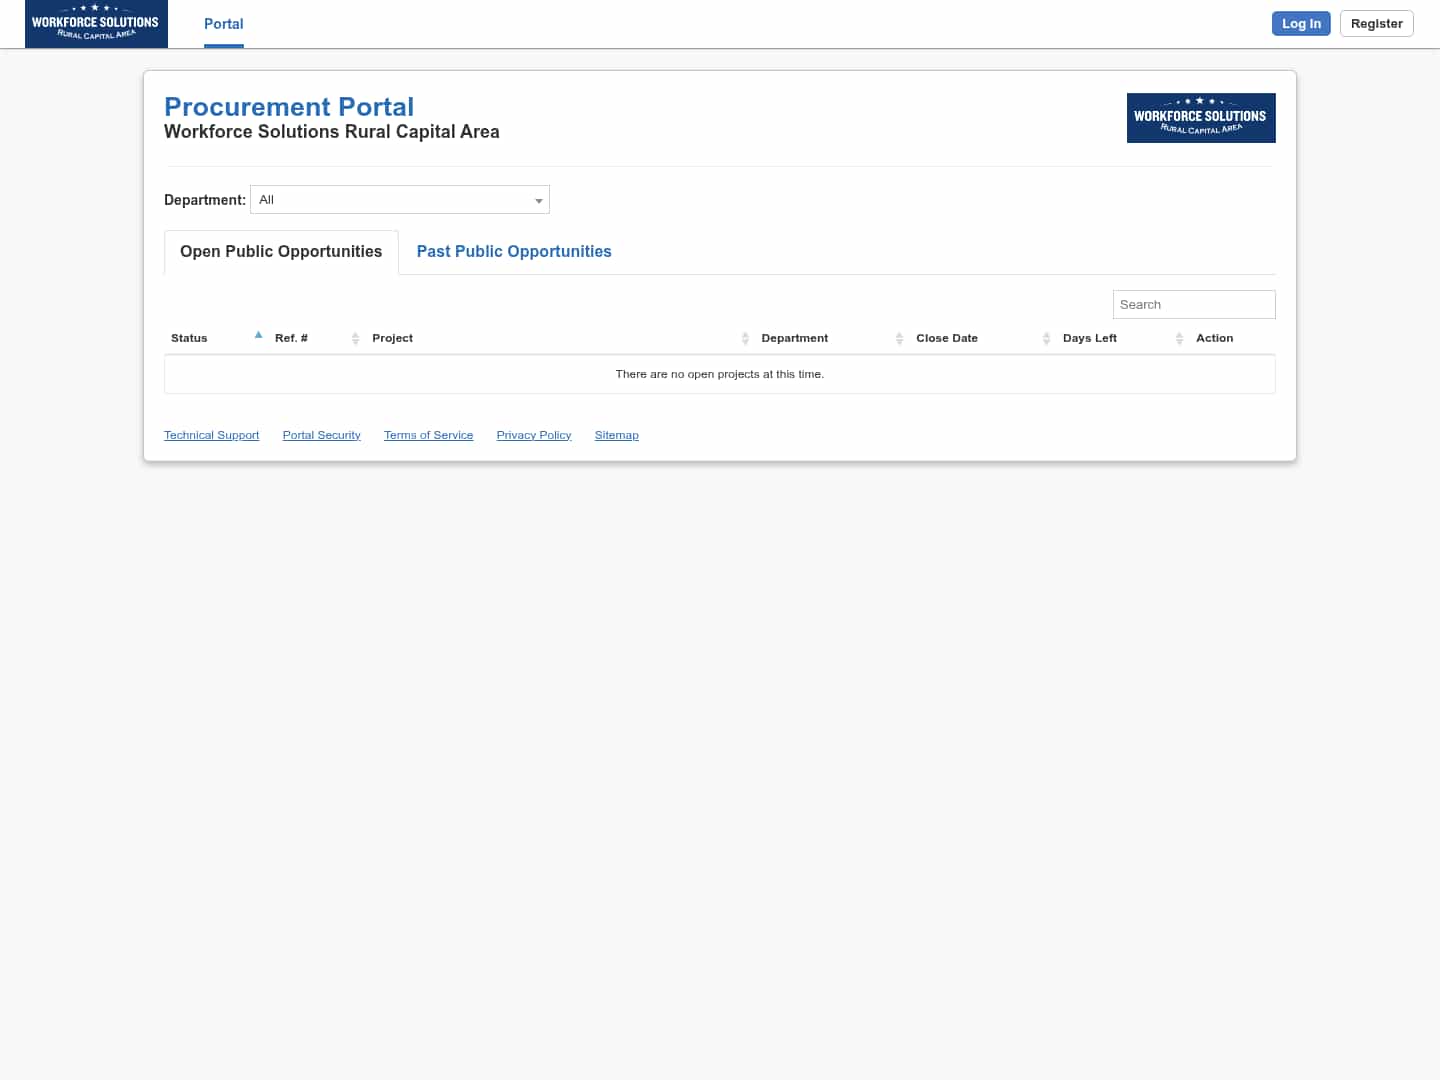Click inside the Search field
The width and height of the screenshot is (1440, 1080).
click(1194, 304)
